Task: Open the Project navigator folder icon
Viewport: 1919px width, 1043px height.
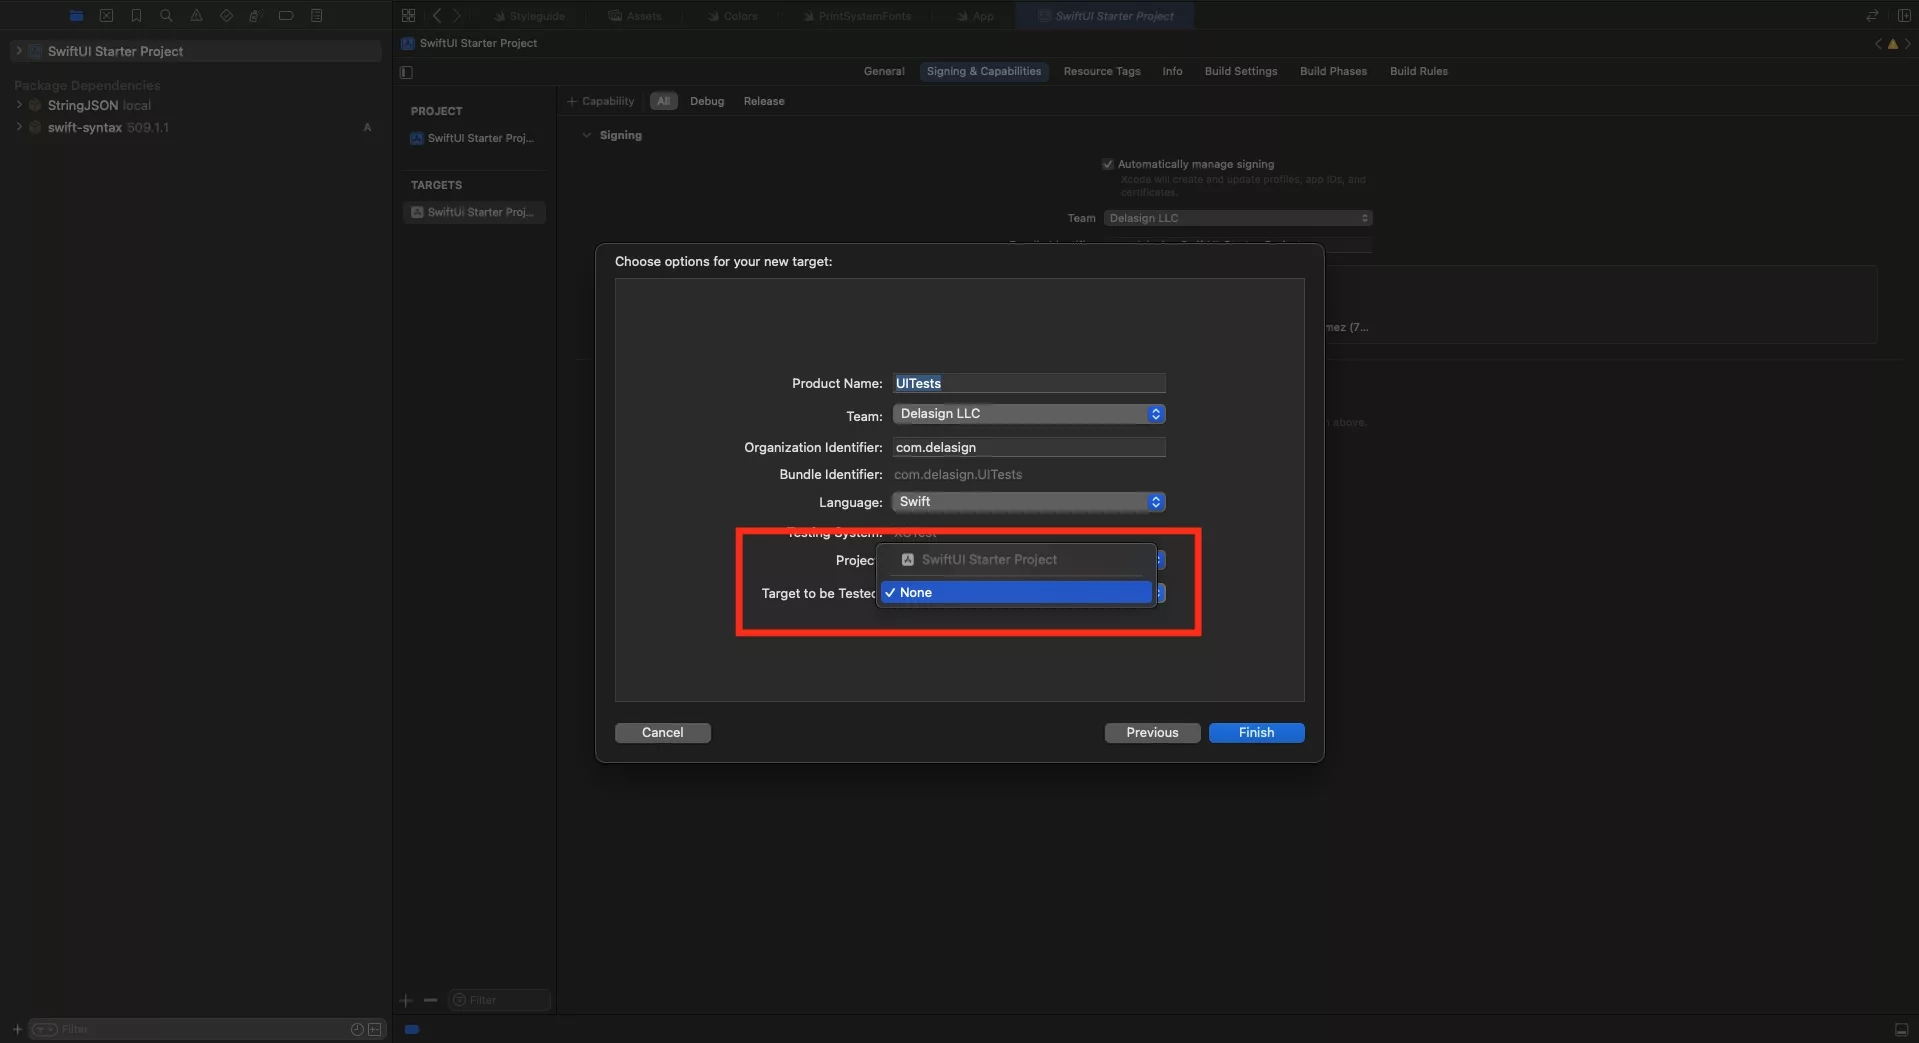Action: pyautogui.click(x=76, y=15)
